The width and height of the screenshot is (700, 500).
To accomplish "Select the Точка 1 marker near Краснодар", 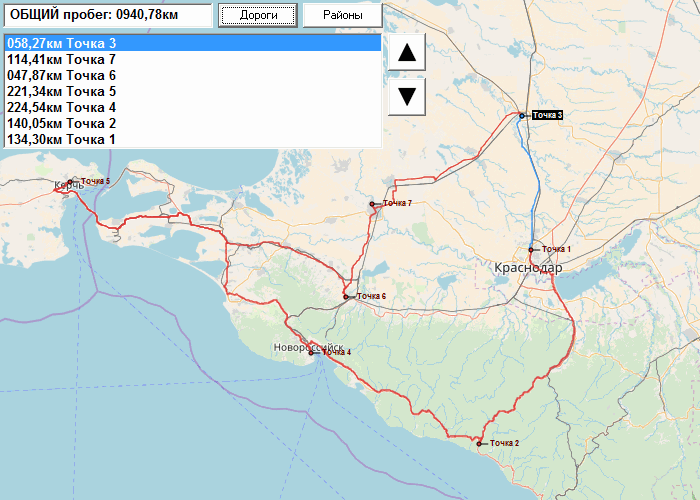I will (x=531, y=250).
